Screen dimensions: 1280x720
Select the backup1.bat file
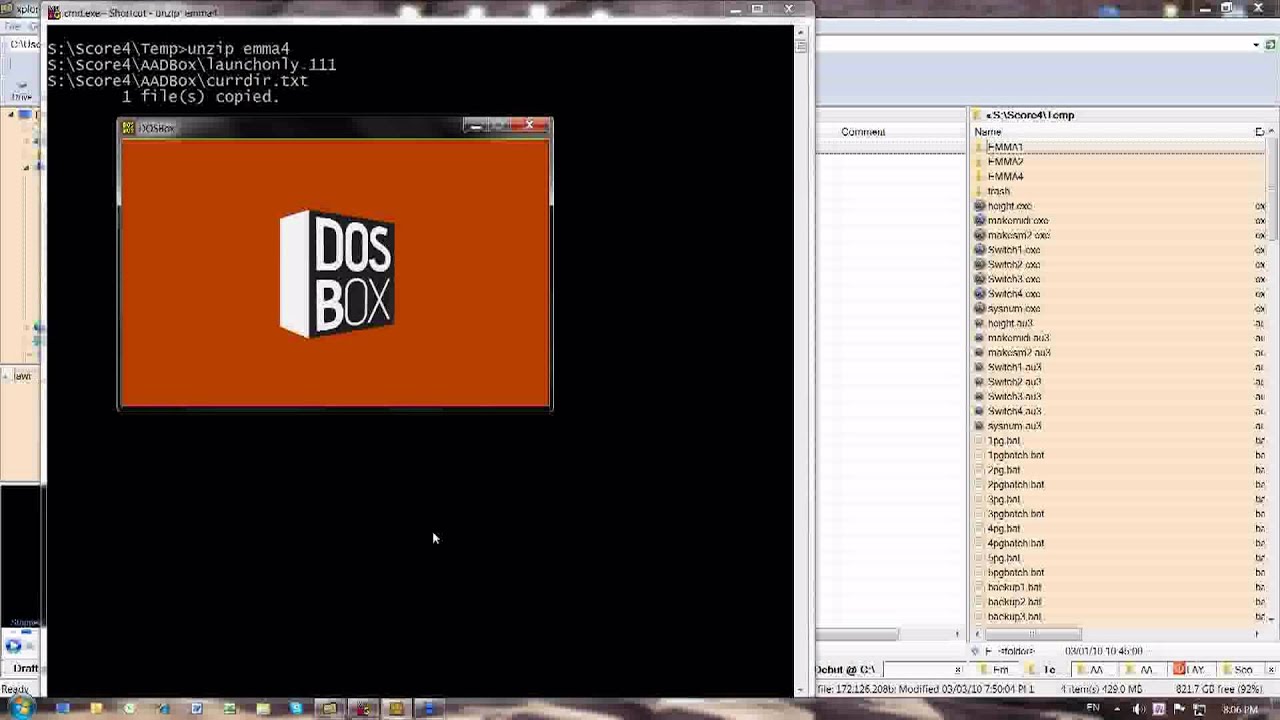point(1014,587)
